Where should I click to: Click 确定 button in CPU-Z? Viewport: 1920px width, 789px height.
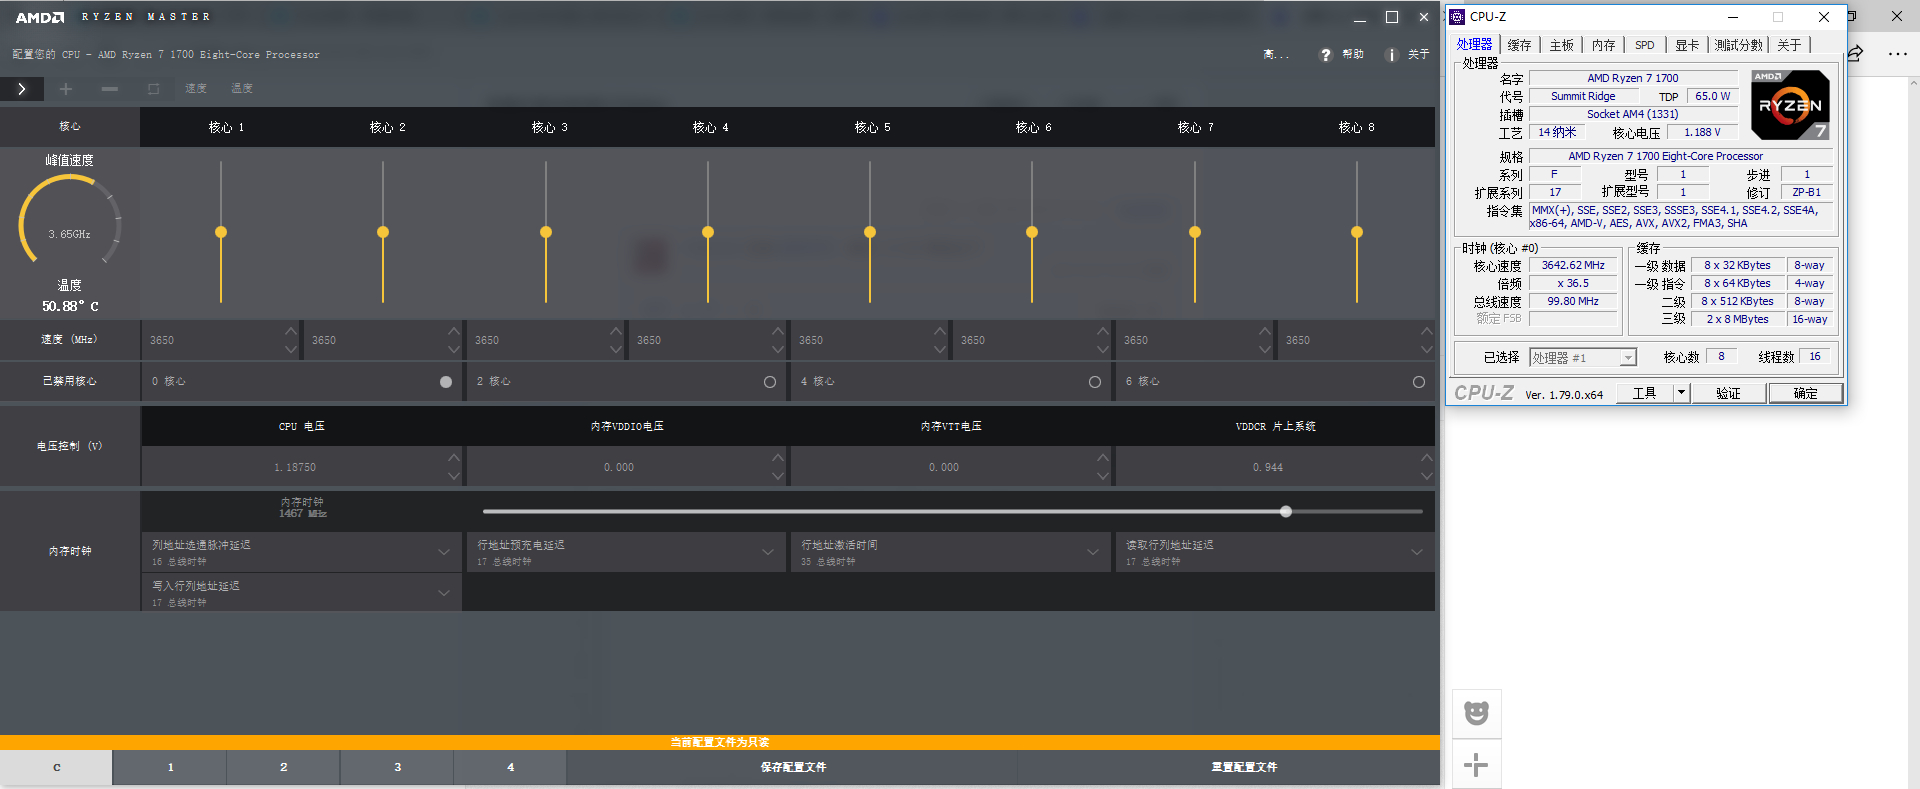point(1805,393)
